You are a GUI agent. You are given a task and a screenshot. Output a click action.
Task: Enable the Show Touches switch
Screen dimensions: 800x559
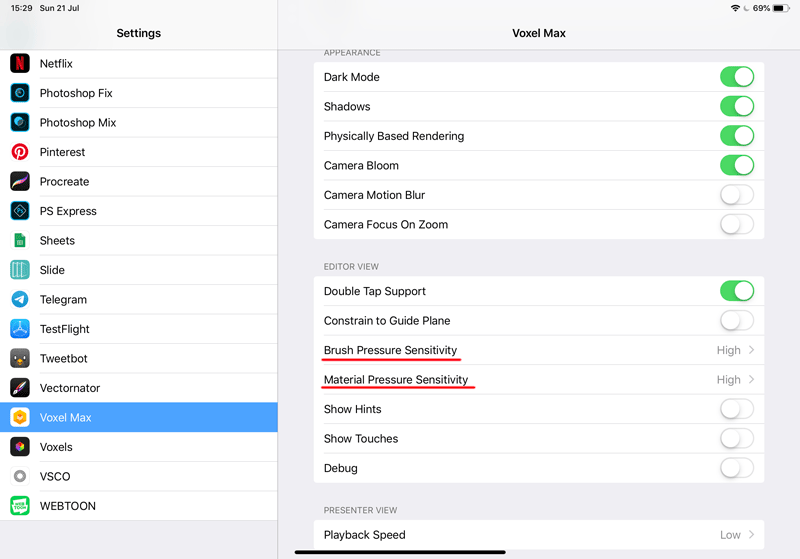point(737,439)
